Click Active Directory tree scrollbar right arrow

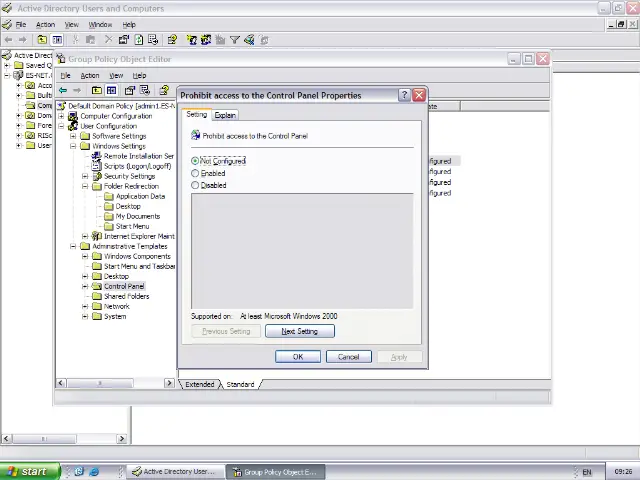coord(122,439)
